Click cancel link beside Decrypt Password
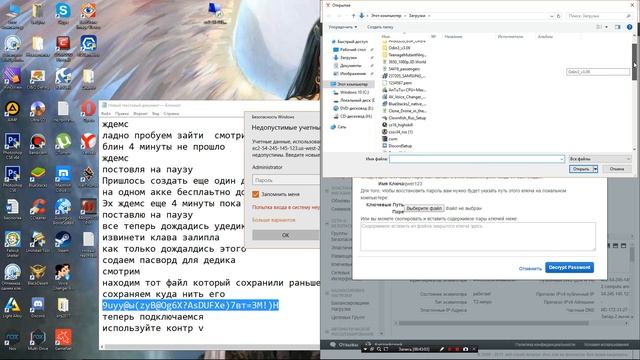The image size is (640, 360). point(530,268)
